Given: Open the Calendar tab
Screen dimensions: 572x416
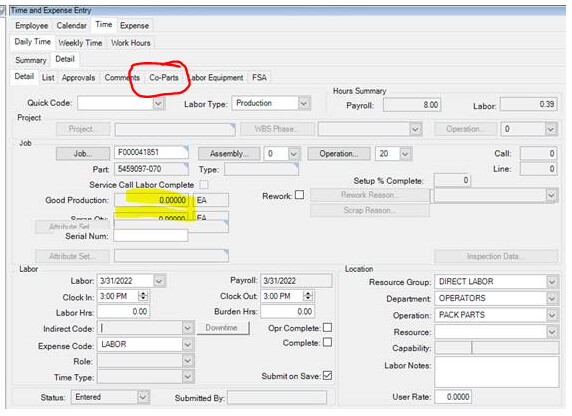Looking at the screenshot, I should (72, 26).
